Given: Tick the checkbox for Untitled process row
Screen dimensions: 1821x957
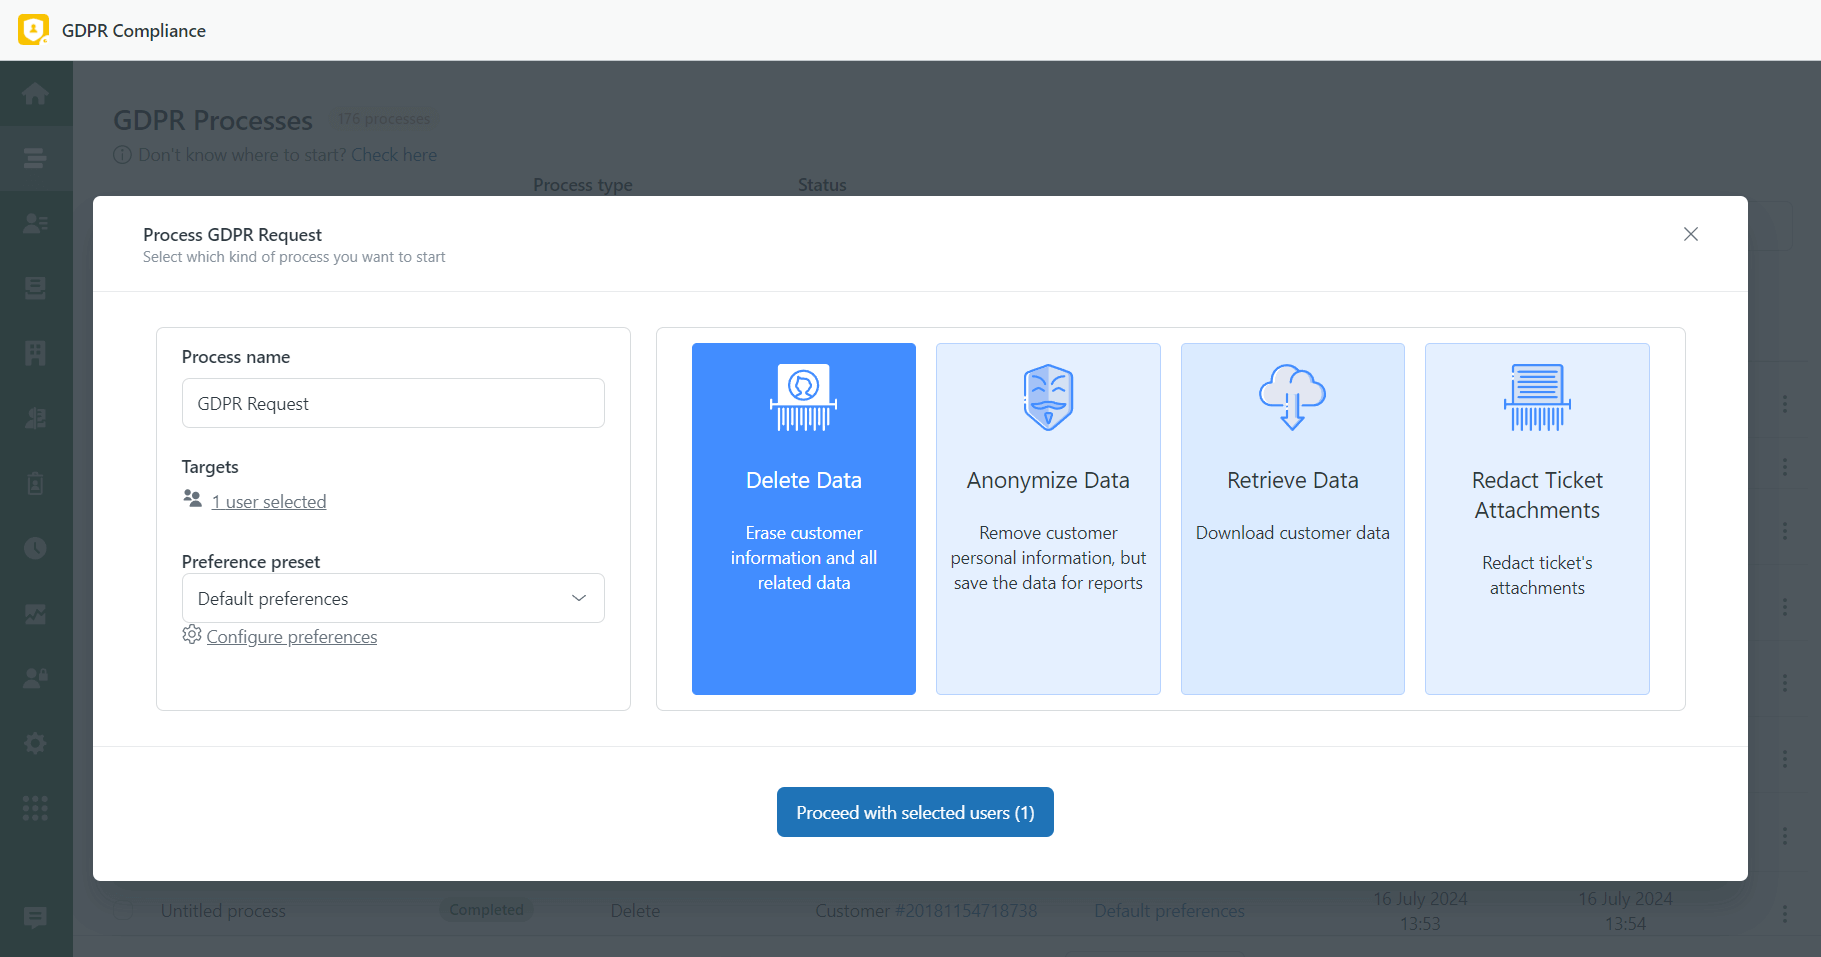Looking at the screenshot, I should (123, 911).
